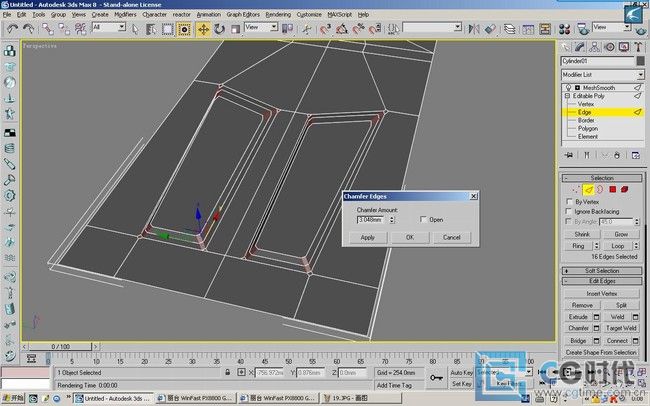Click the Mirror tool icon
The height and width of the screenshot is (406, 650).
474,29
